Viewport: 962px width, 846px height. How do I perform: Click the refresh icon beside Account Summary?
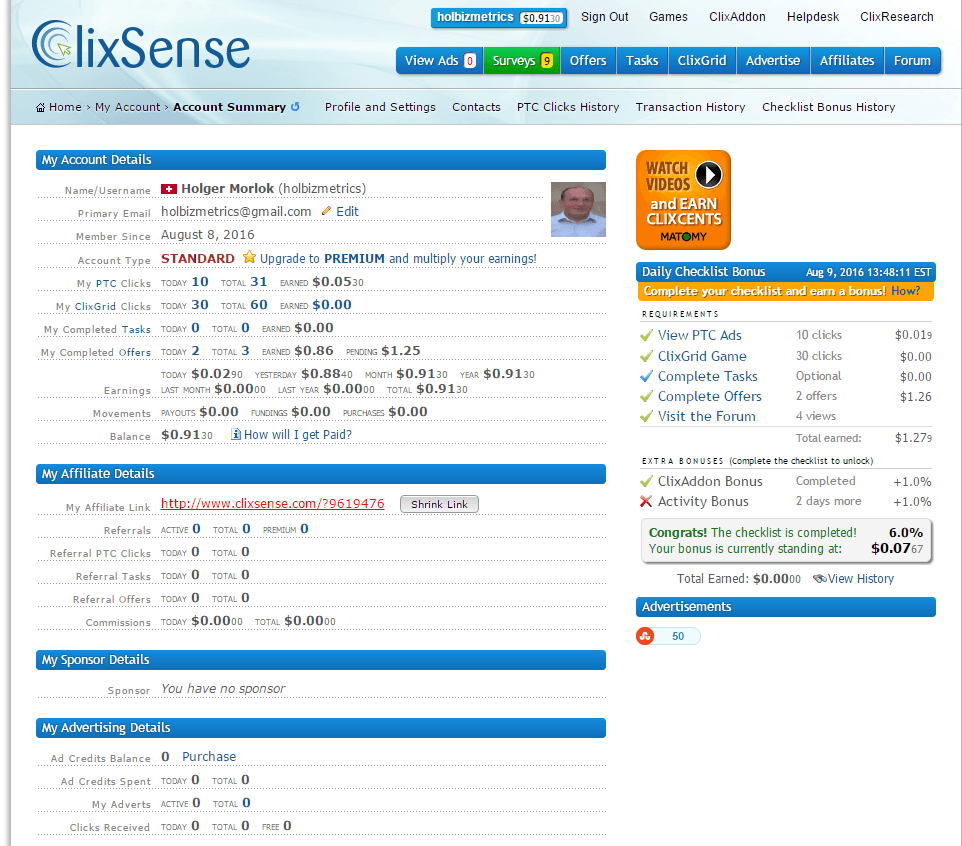point(295,106)
